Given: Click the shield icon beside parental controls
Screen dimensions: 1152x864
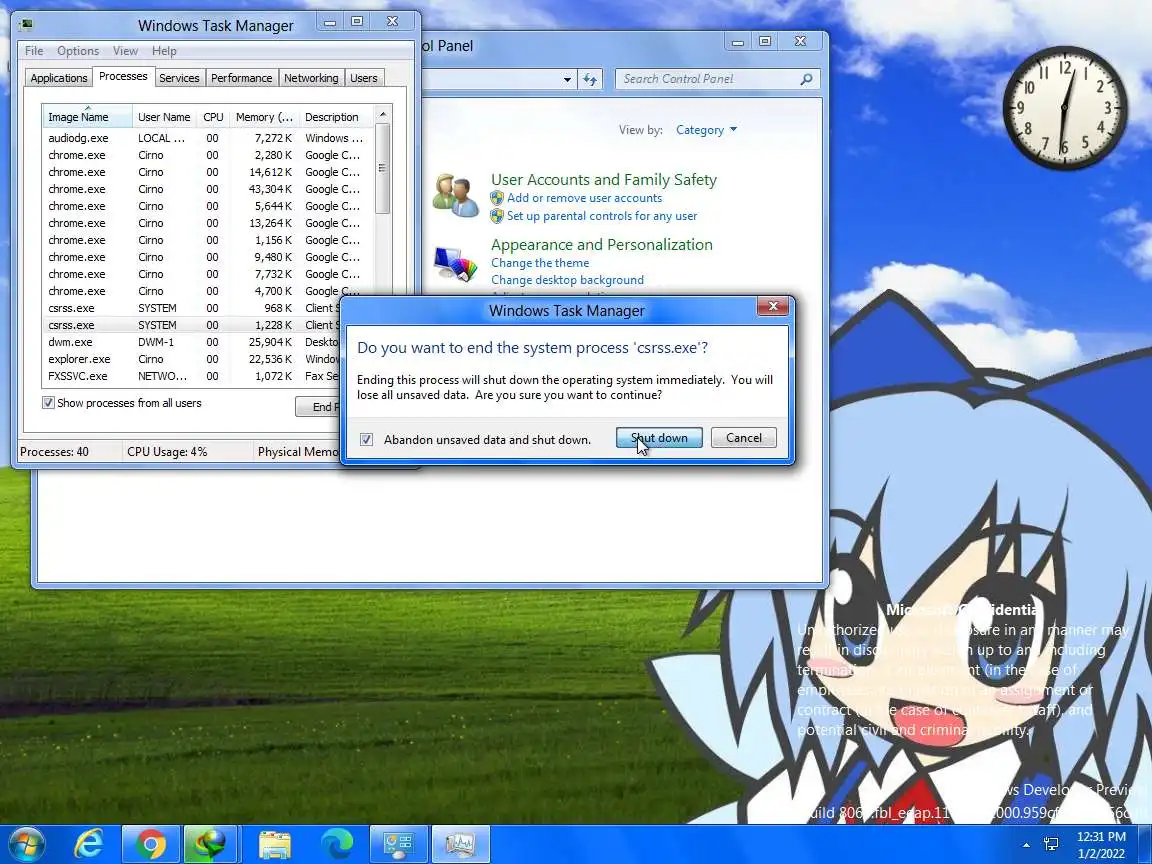Looking at the screenshot, I should (x=497, y=216).
